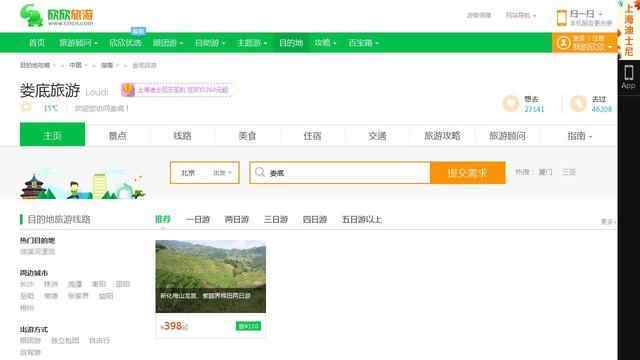Click the green badge on route card
640x360 pixels.
click(x=248, y=326)
